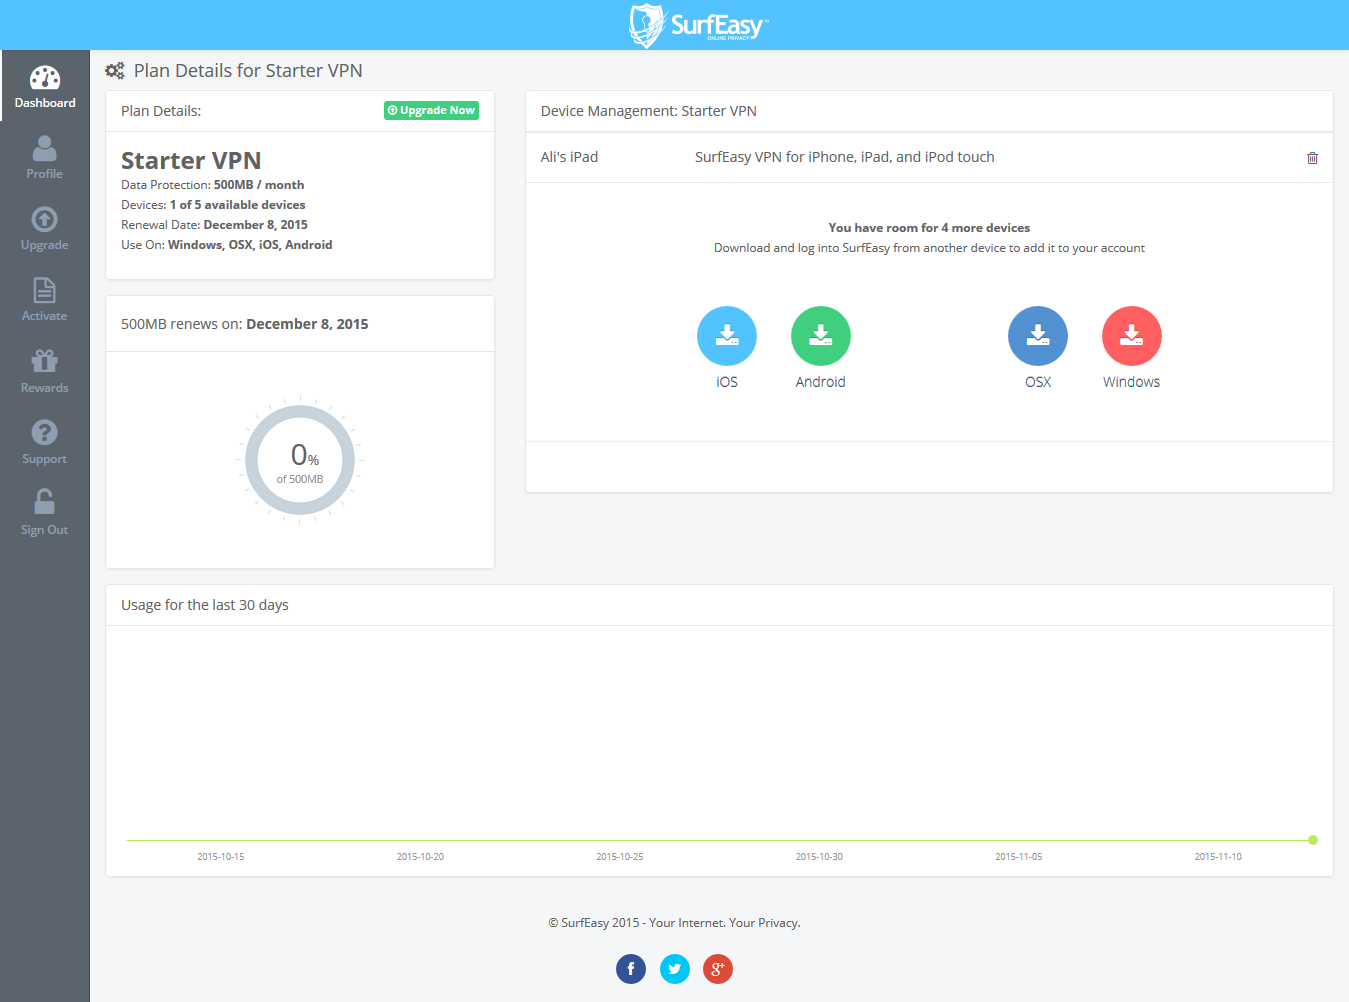1349x1002 pixels.
Task: Click the Android label link
Action: pos(821,382)
